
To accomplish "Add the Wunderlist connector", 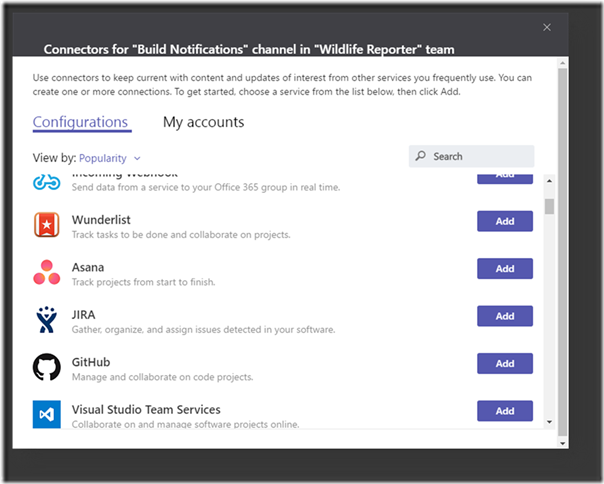I will (x=504, y=221).
